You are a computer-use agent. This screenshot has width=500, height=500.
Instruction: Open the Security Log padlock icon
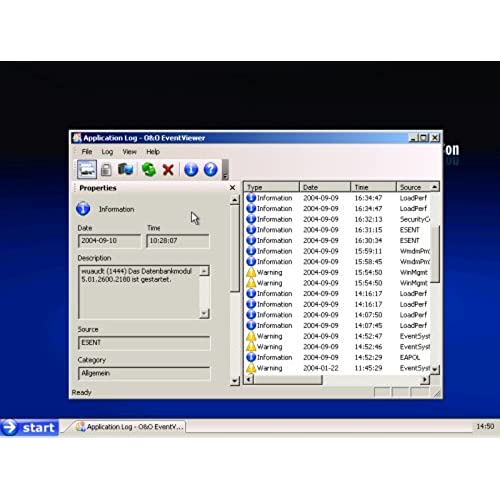[x=106, y=169]
